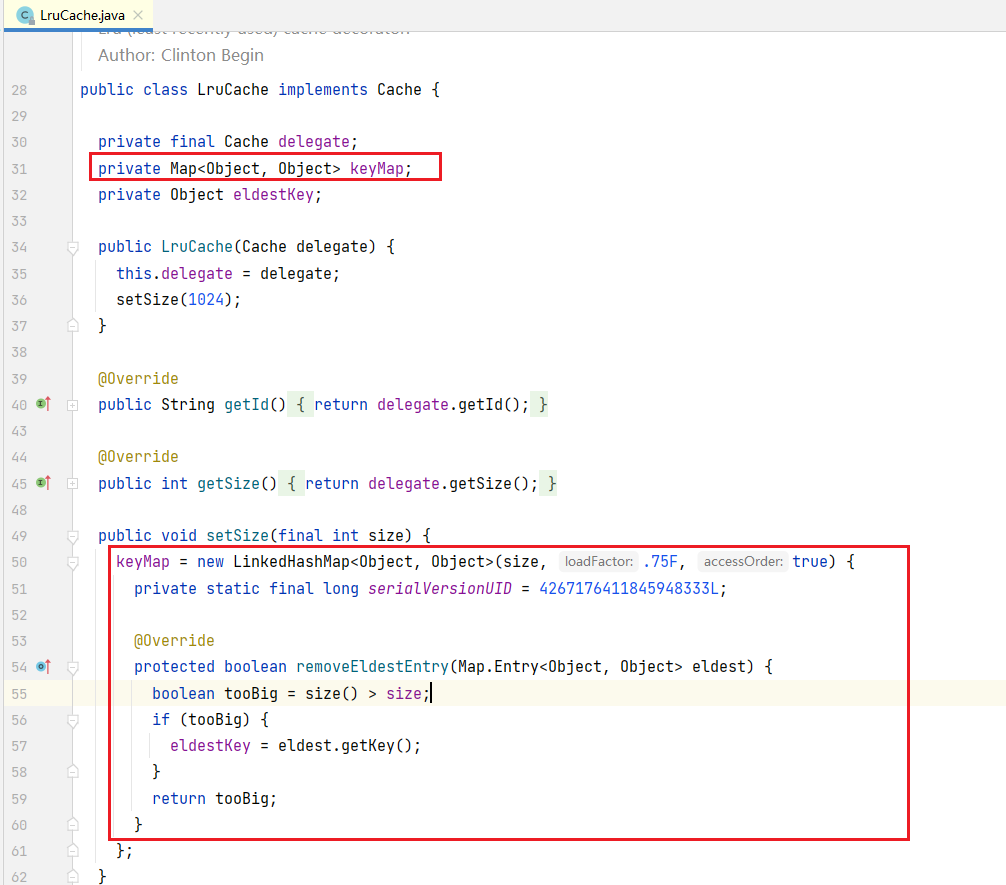
Task: Click the implements gutter icon beside getId
Action: [x=43, y=405]
